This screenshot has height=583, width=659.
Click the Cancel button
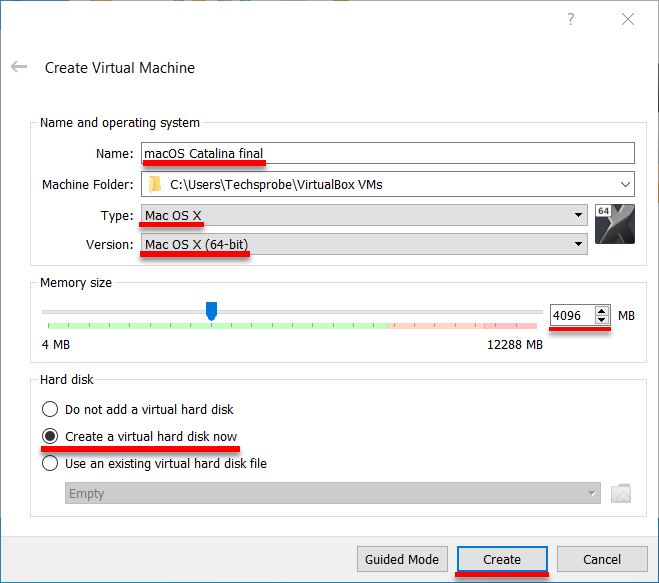pos(602,559)
